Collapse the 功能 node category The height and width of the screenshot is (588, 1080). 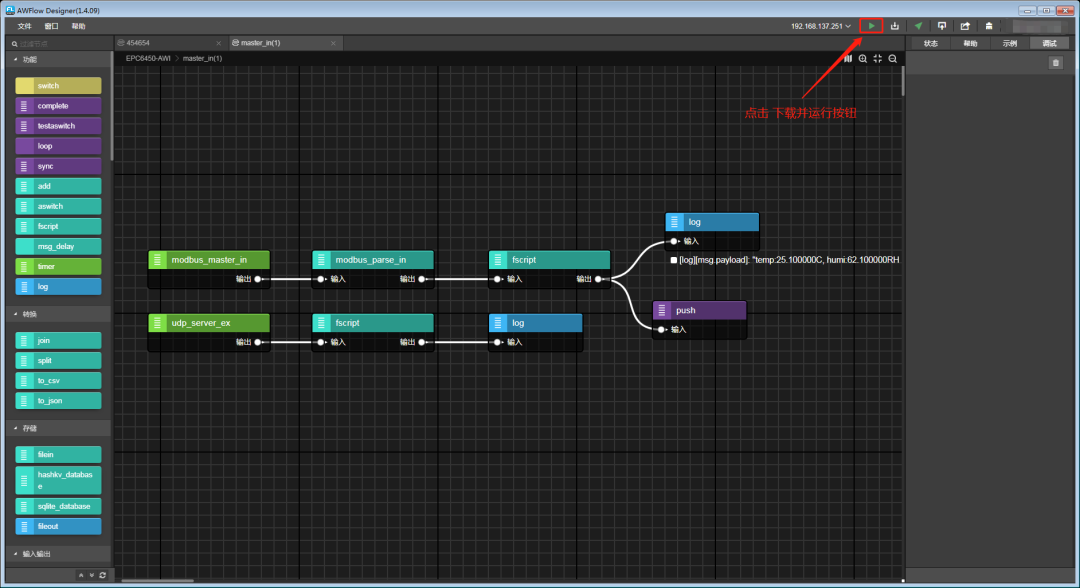point(15,60)
